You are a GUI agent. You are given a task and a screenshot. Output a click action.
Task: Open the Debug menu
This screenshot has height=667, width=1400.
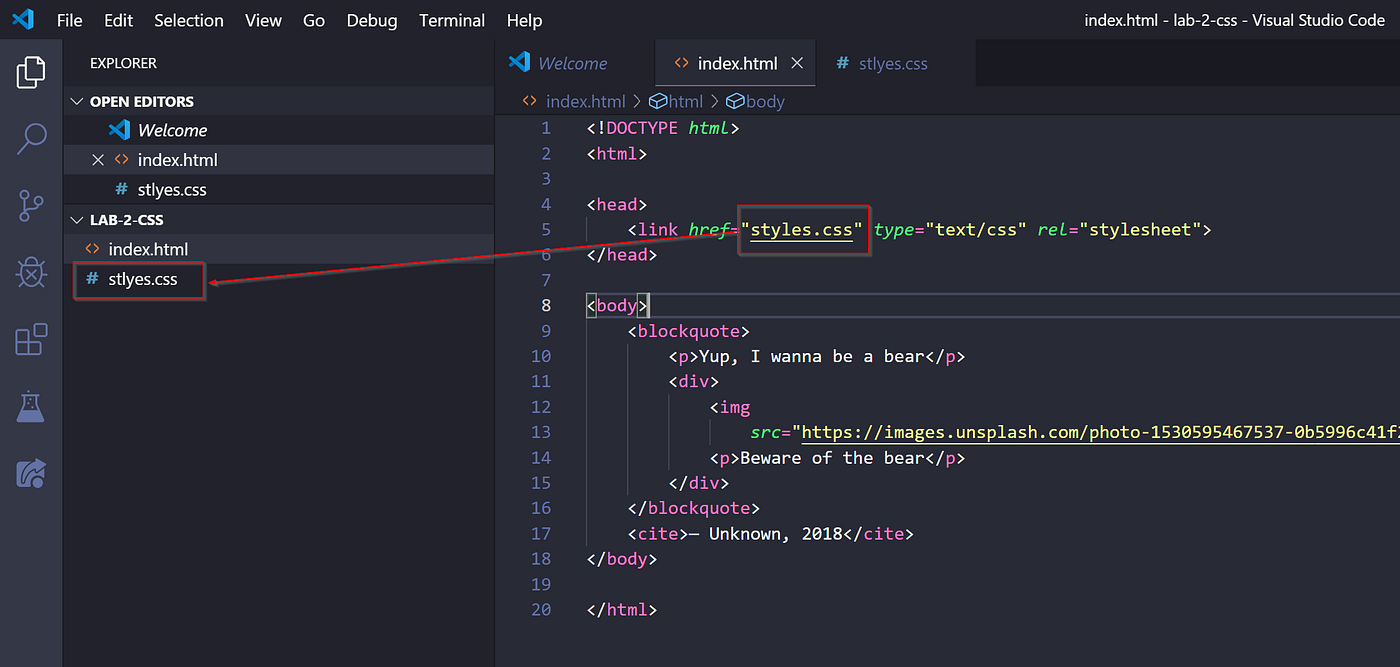(372, 20)
